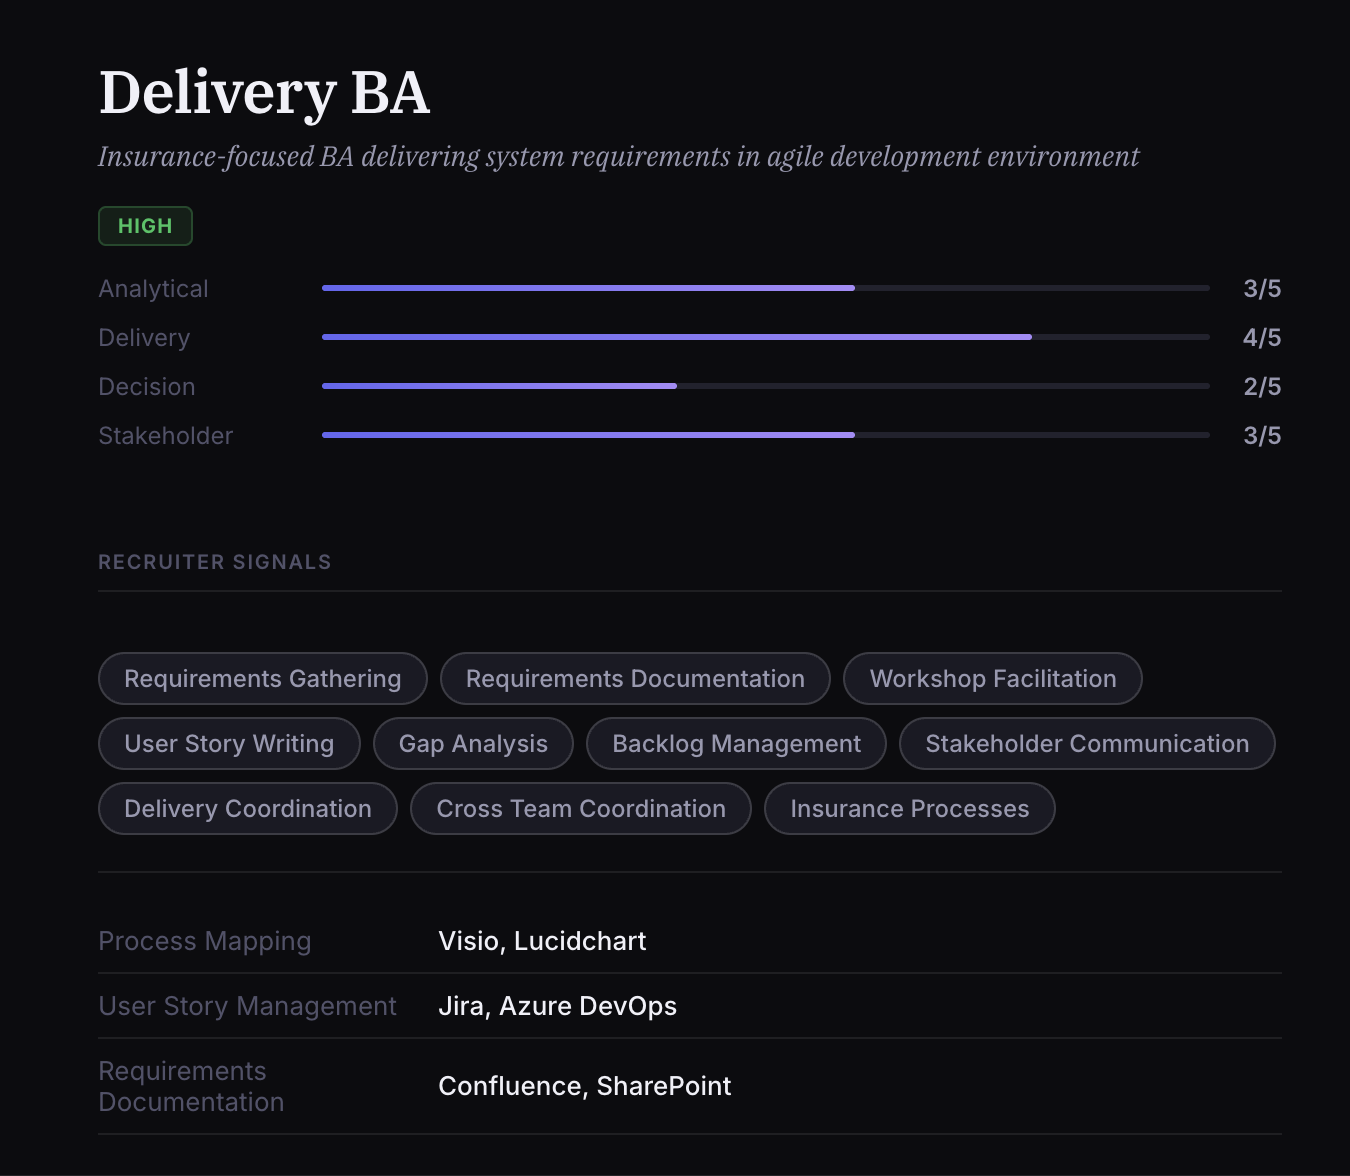This screenshot has width=1350, height=1176.
Task: Click the Analytical skill progress bar
Action: coord(765,287)
